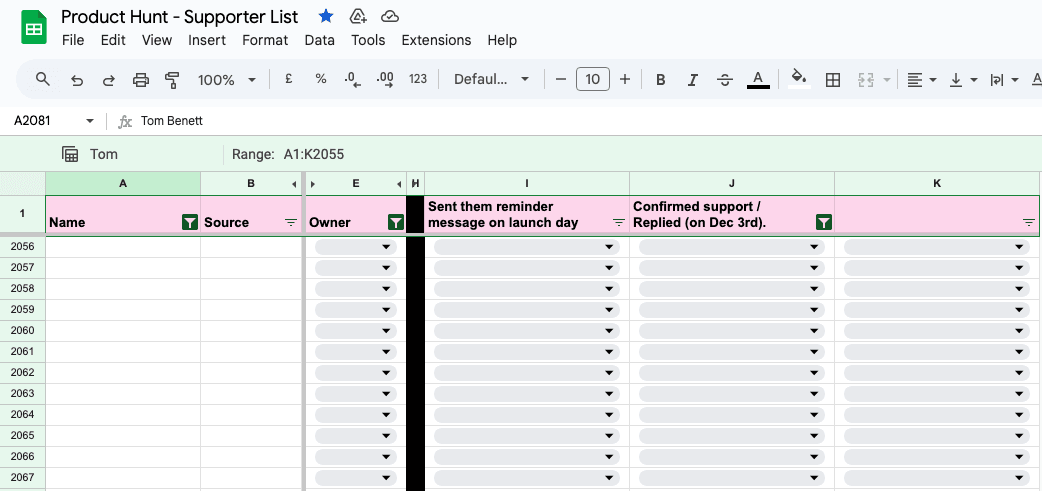Viewport: 1042px width, 491px height.
Task: Print the spreadsheet
Action: 140,80
